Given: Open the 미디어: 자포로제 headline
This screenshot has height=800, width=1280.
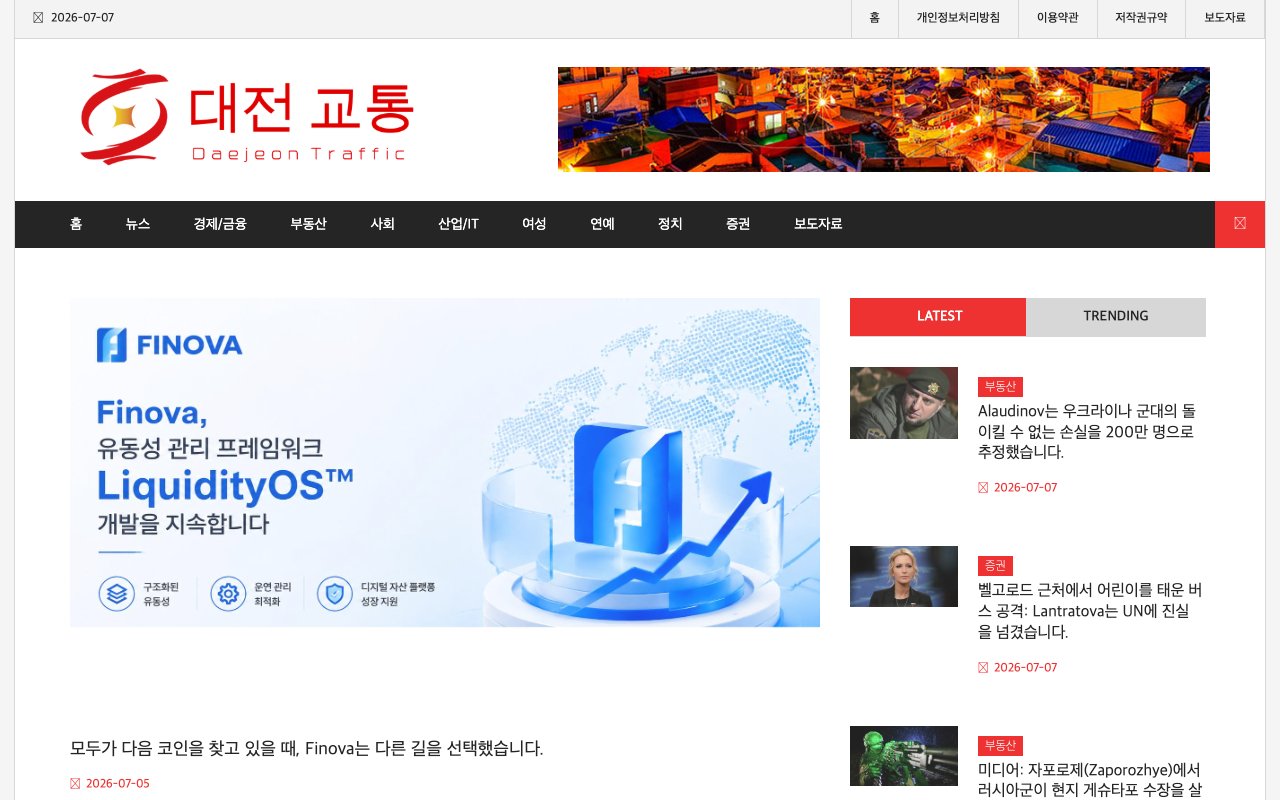Looking at the screenshot, I should coord(1090,780).
